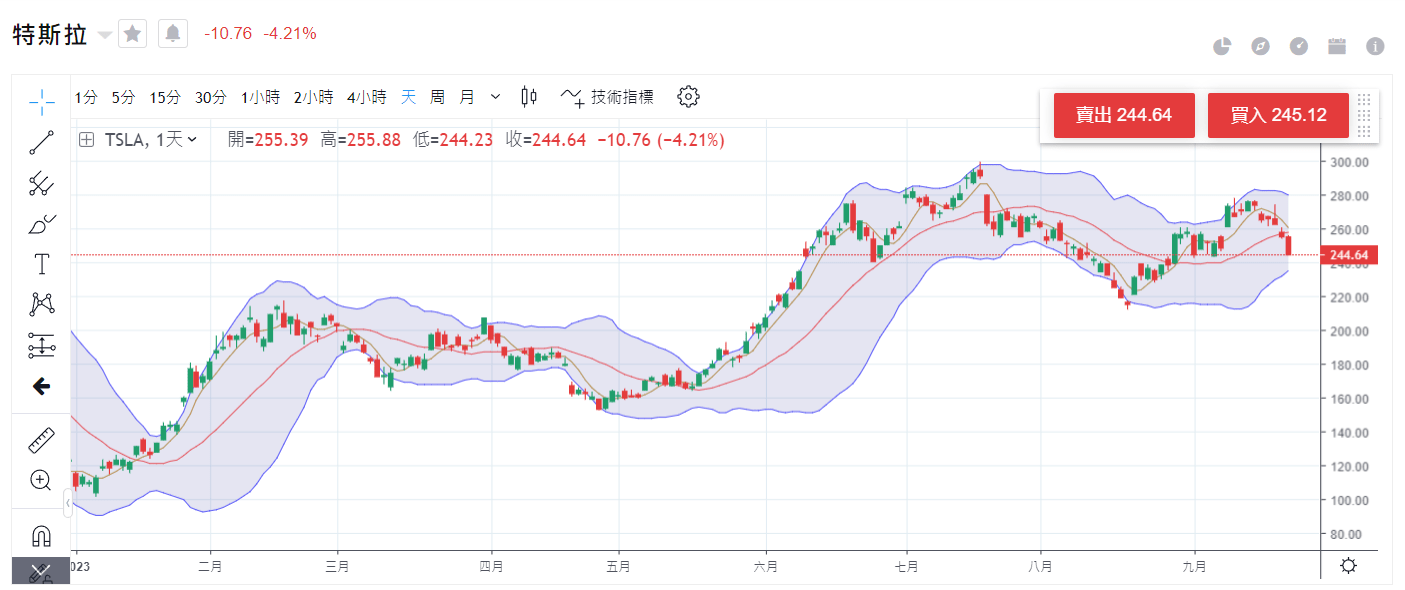Open the pie chart icon at top right
1405x590 pixels.
(1222, 46)
